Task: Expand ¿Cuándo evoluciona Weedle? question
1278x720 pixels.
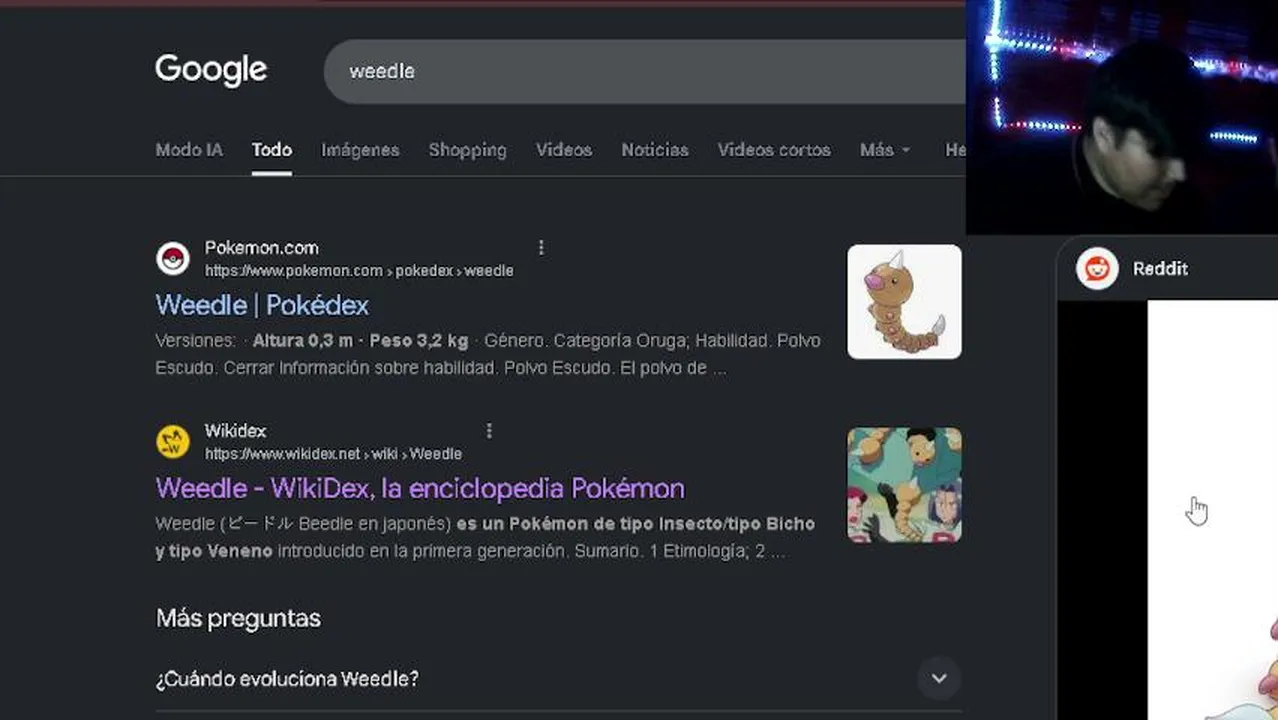Action: [x=558, y=679]
